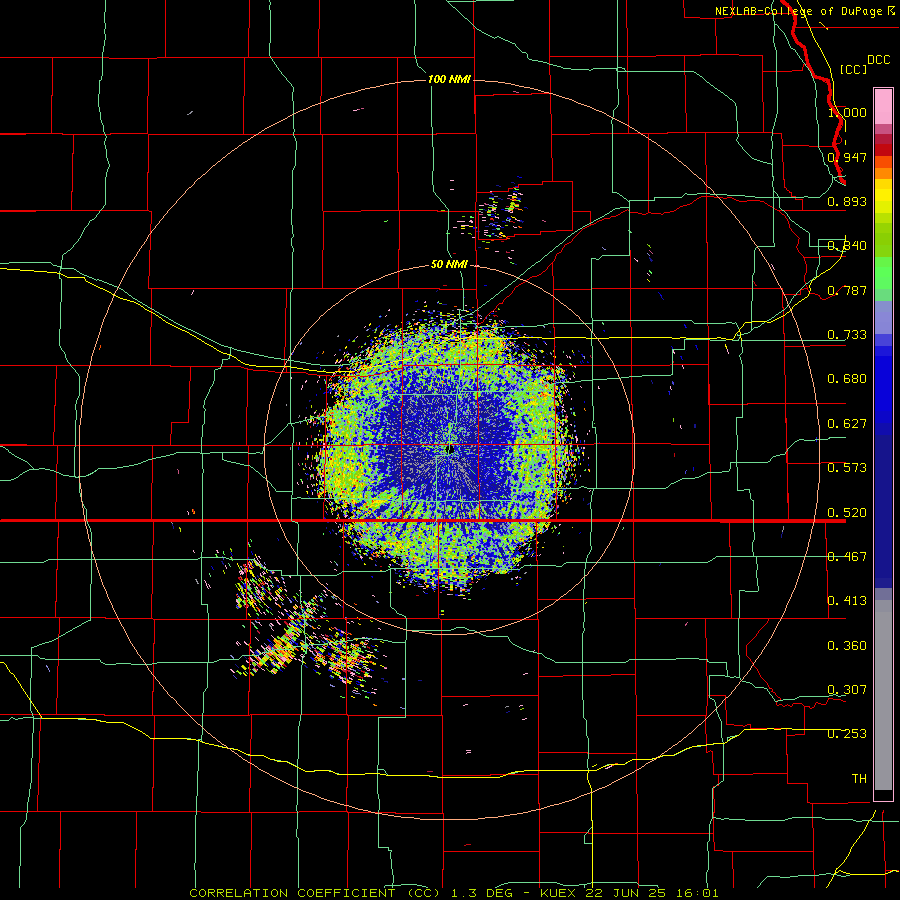Click the [CC] legend unit label
This screenshot has width=900, height=900.
tap(853, 69)
